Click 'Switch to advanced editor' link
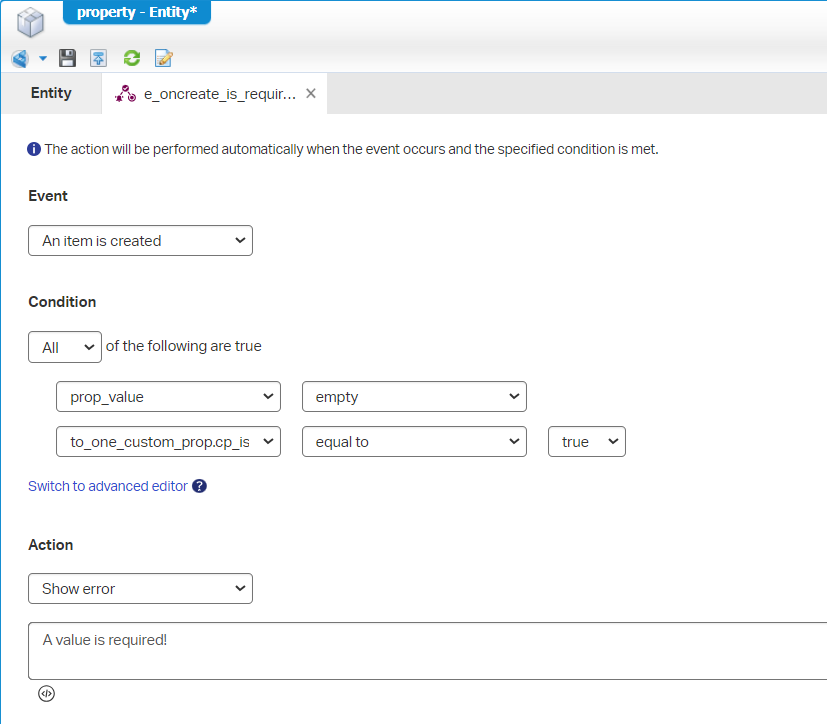The height and width of the screenshot is (724, 827). [108, 486]
